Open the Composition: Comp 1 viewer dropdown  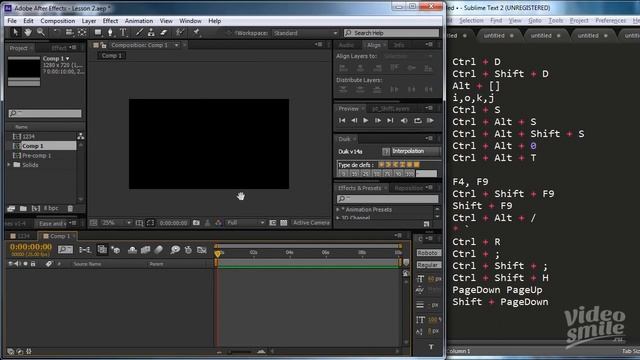[176, 45]
